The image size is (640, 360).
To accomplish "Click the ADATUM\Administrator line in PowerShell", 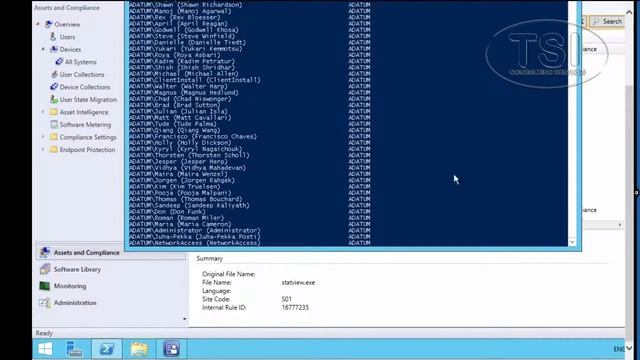I will [195, 230].
